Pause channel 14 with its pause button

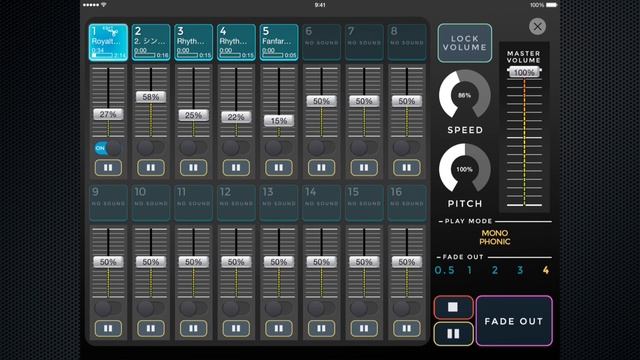point(321,328)
